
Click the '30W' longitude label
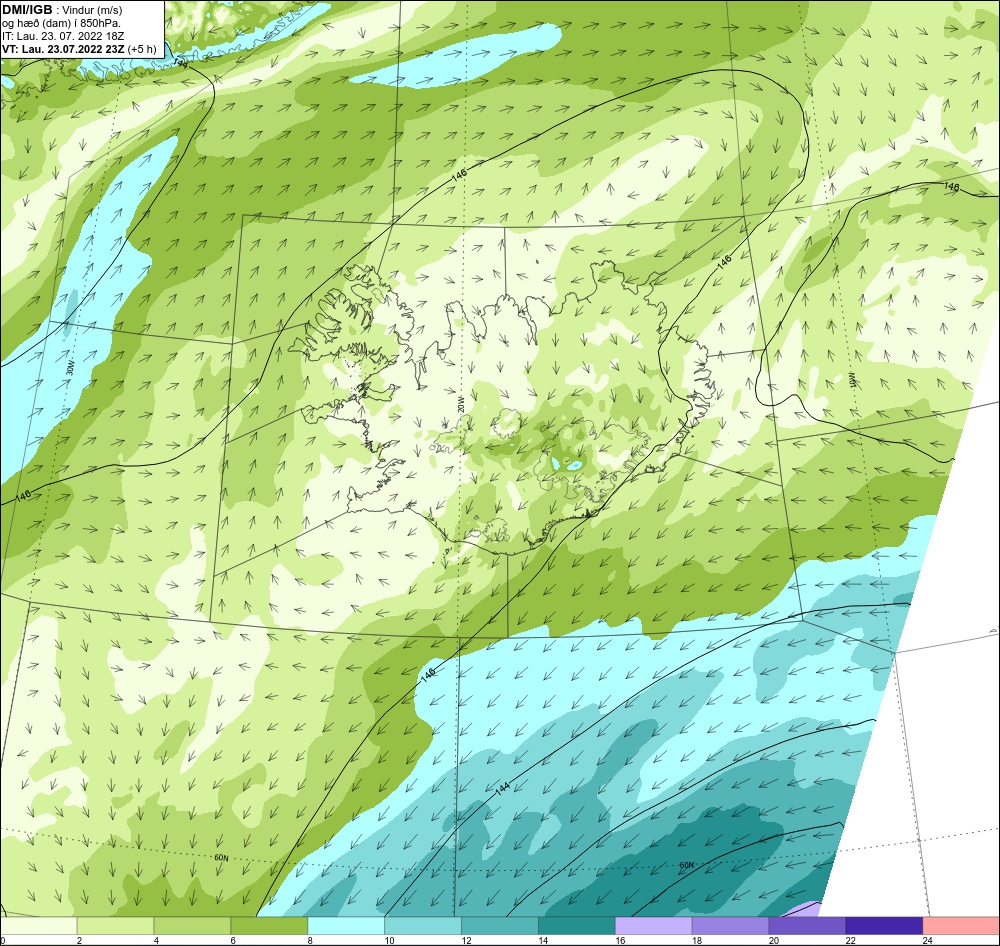pyautogui.click(x=69, y=368)
